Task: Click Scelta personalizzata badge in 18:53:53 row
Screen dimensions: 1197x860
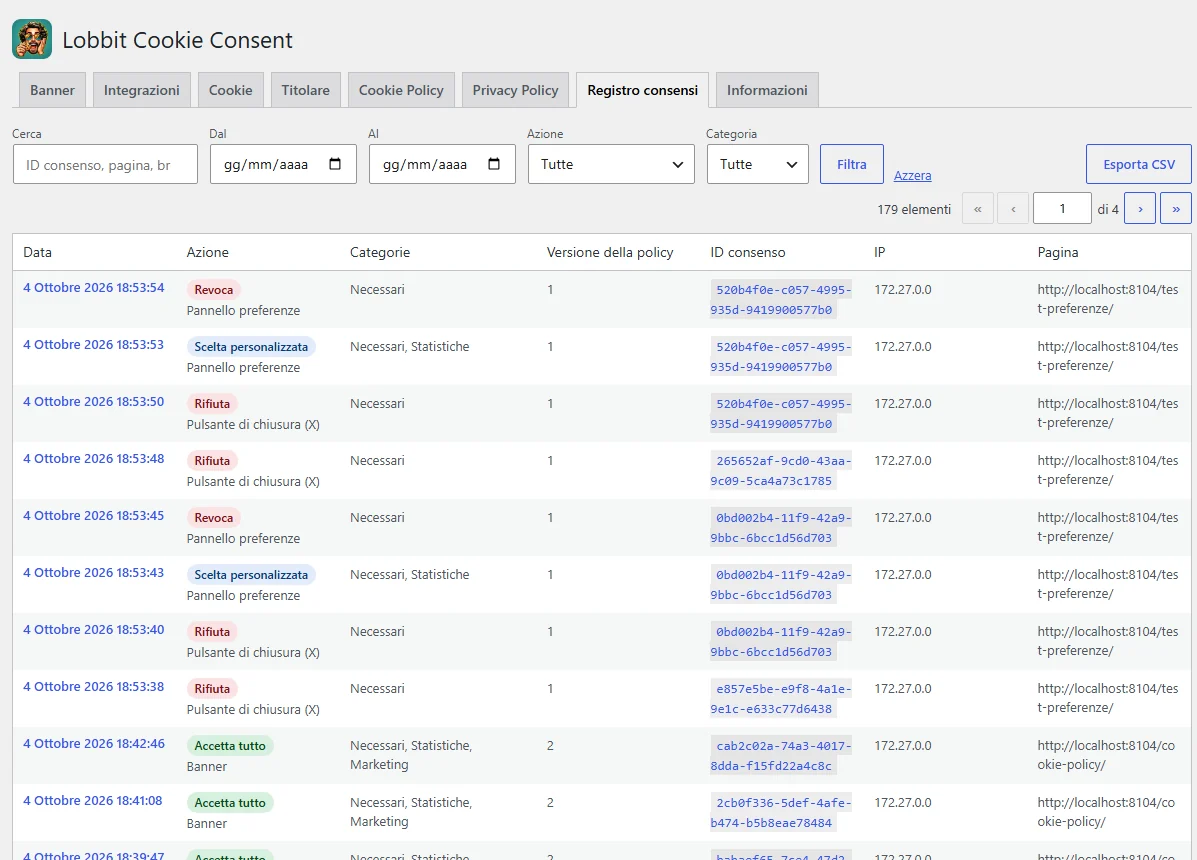Action: click(x=251, y=346)
